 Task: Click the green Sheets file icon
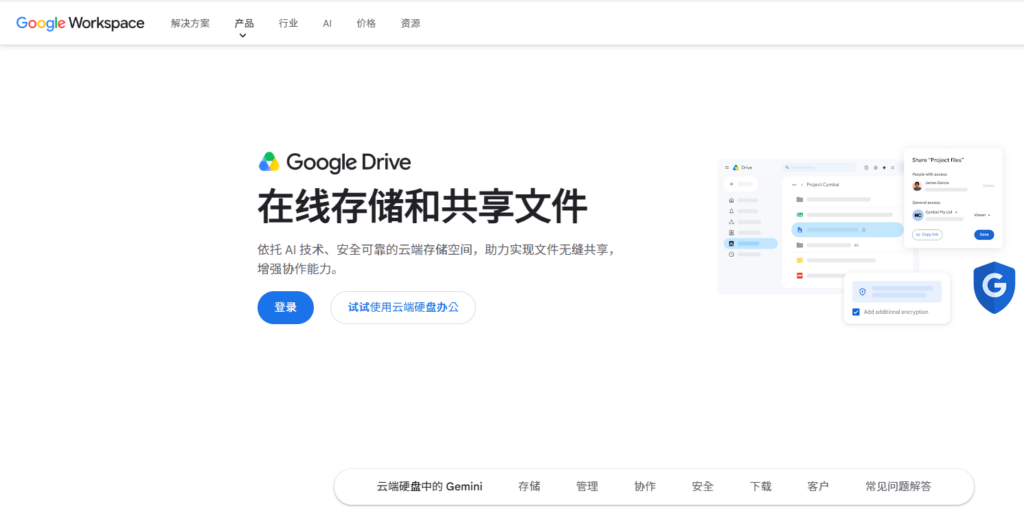(x=800, y=215)
